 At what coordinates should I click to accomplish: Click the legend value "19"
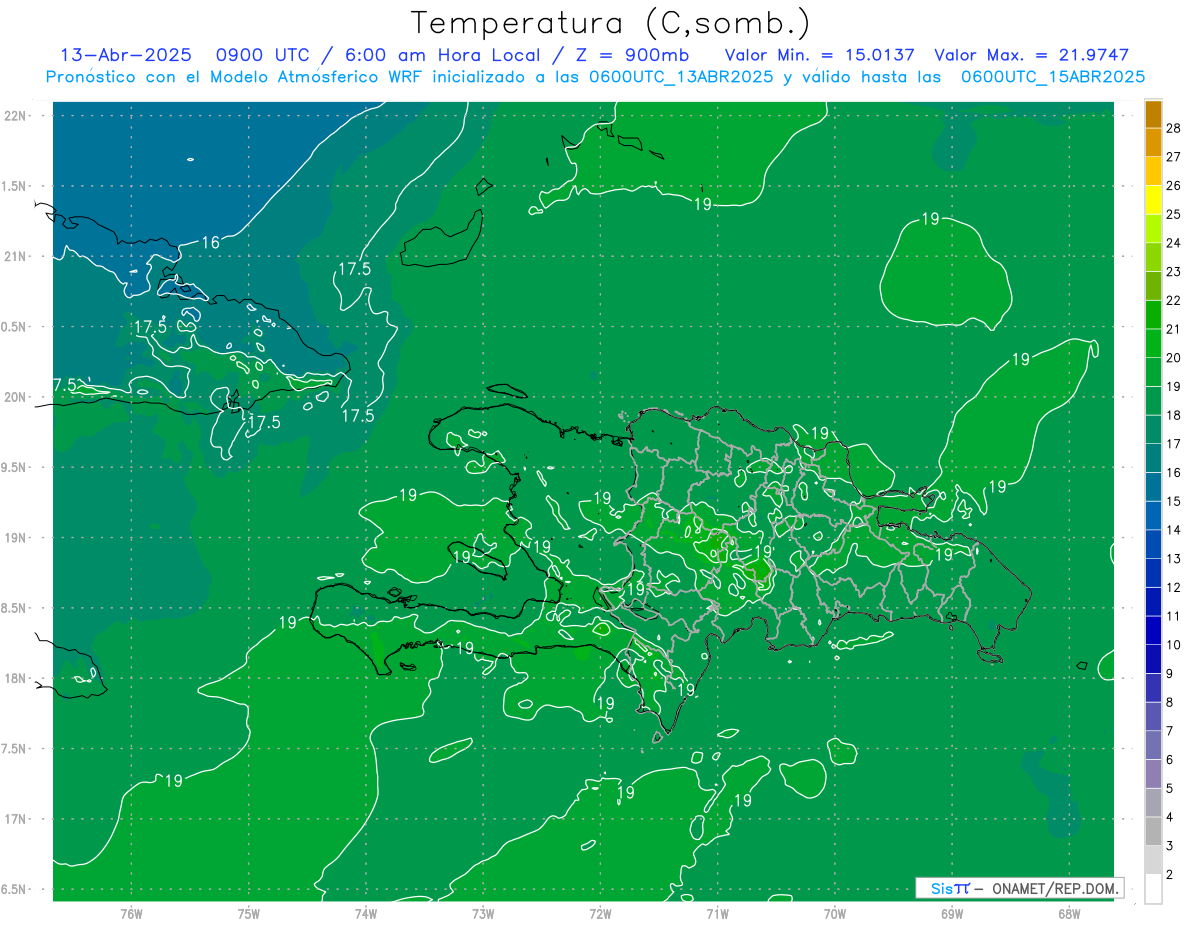1174,386
